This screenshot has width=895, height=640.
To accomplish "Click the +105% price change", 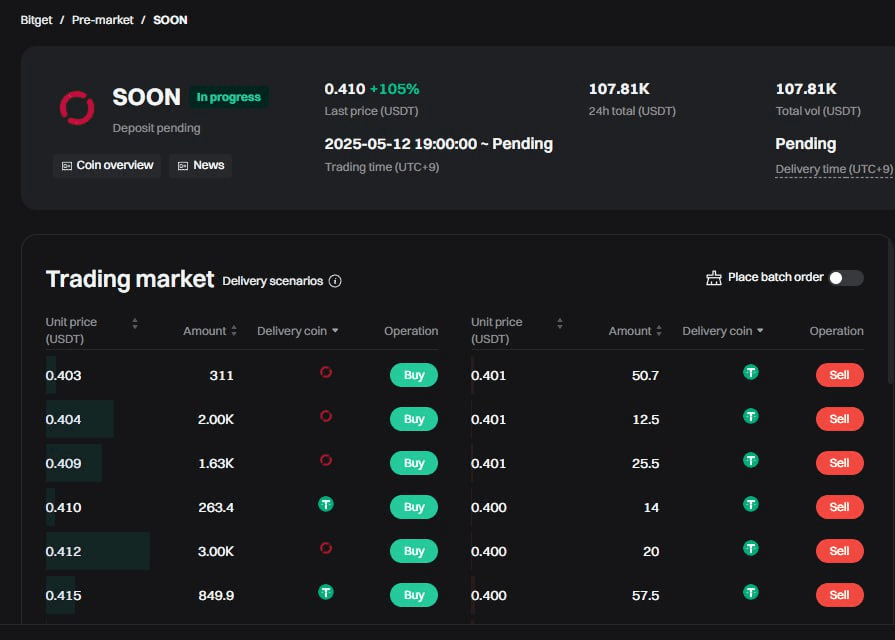I will coord(394,89).
